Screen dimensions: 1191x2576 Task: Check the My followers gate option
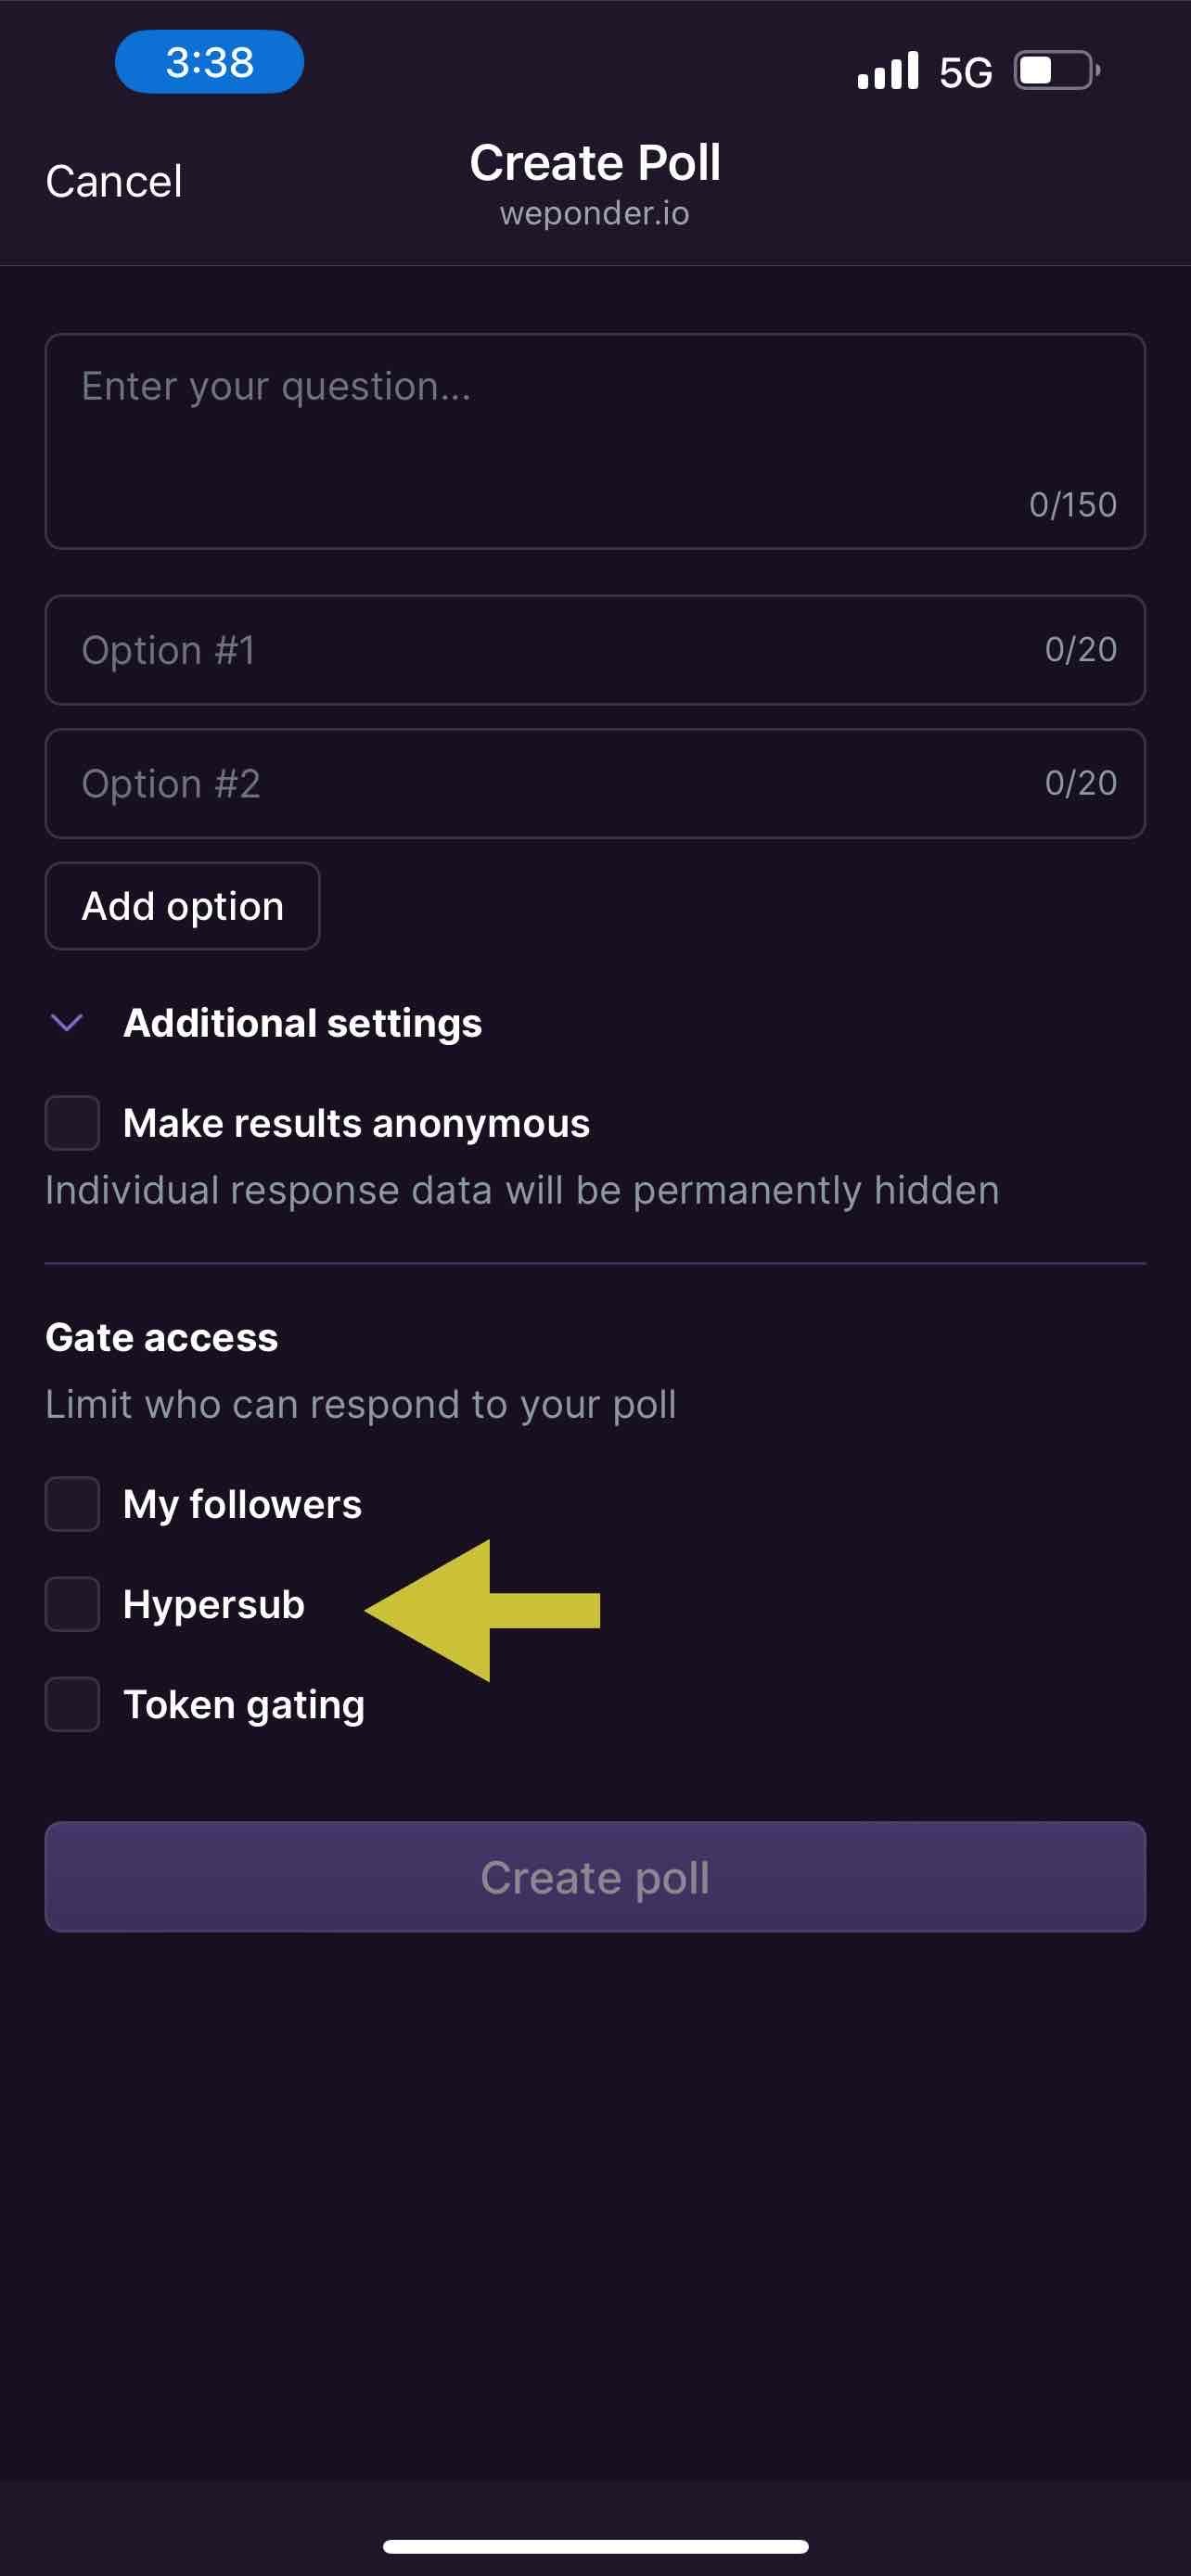[72, 1504]
